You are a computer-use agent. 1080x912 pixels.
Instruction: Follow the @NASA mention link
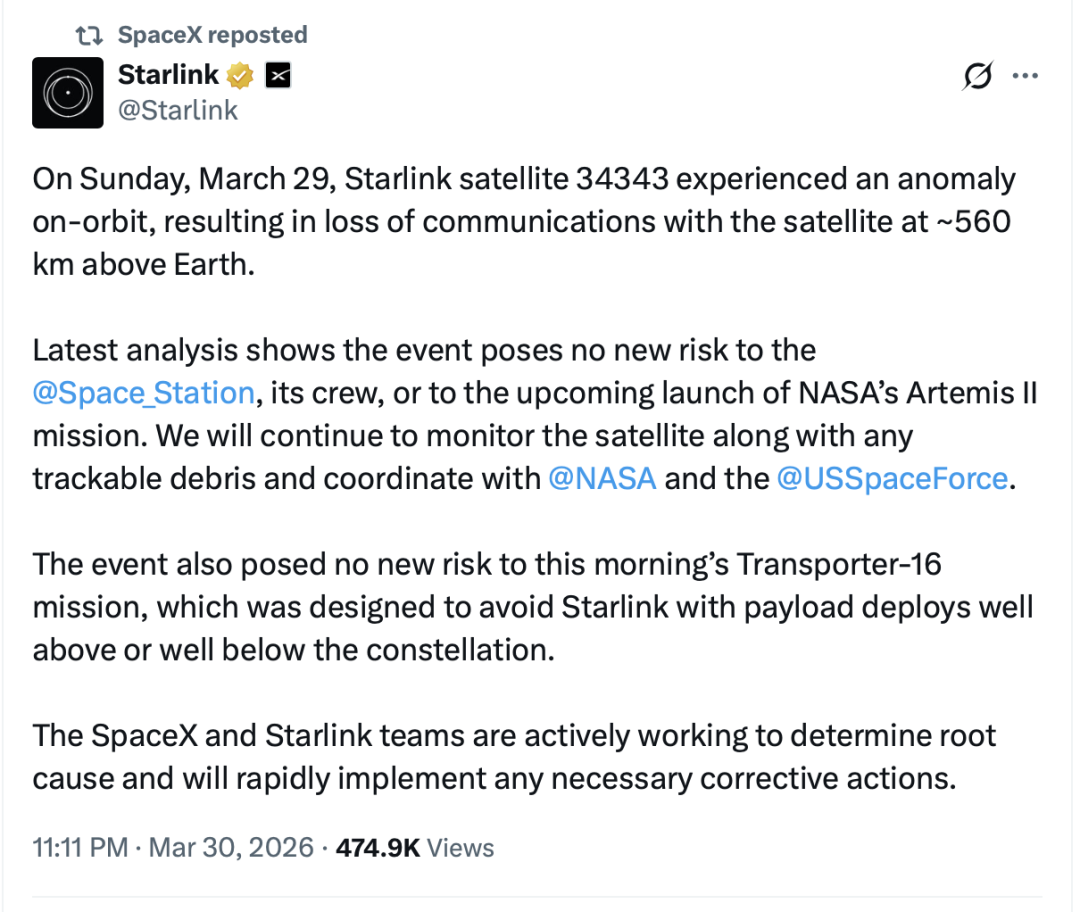coord(602,478)
